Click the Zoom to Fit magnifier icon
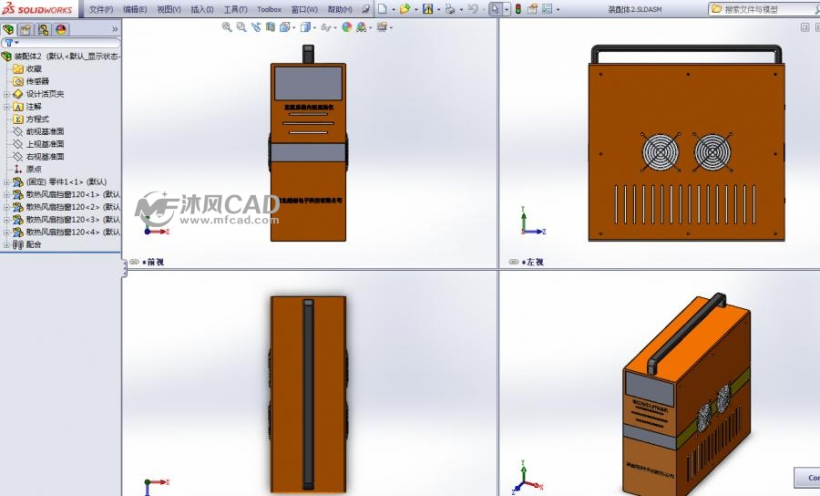 [227, 27]
